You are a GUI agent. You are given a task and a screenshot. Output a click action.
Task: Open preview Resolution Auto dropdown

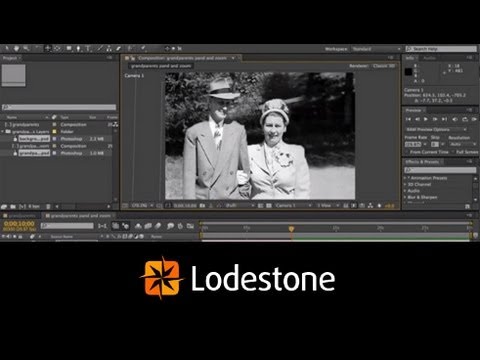[463, 144]
